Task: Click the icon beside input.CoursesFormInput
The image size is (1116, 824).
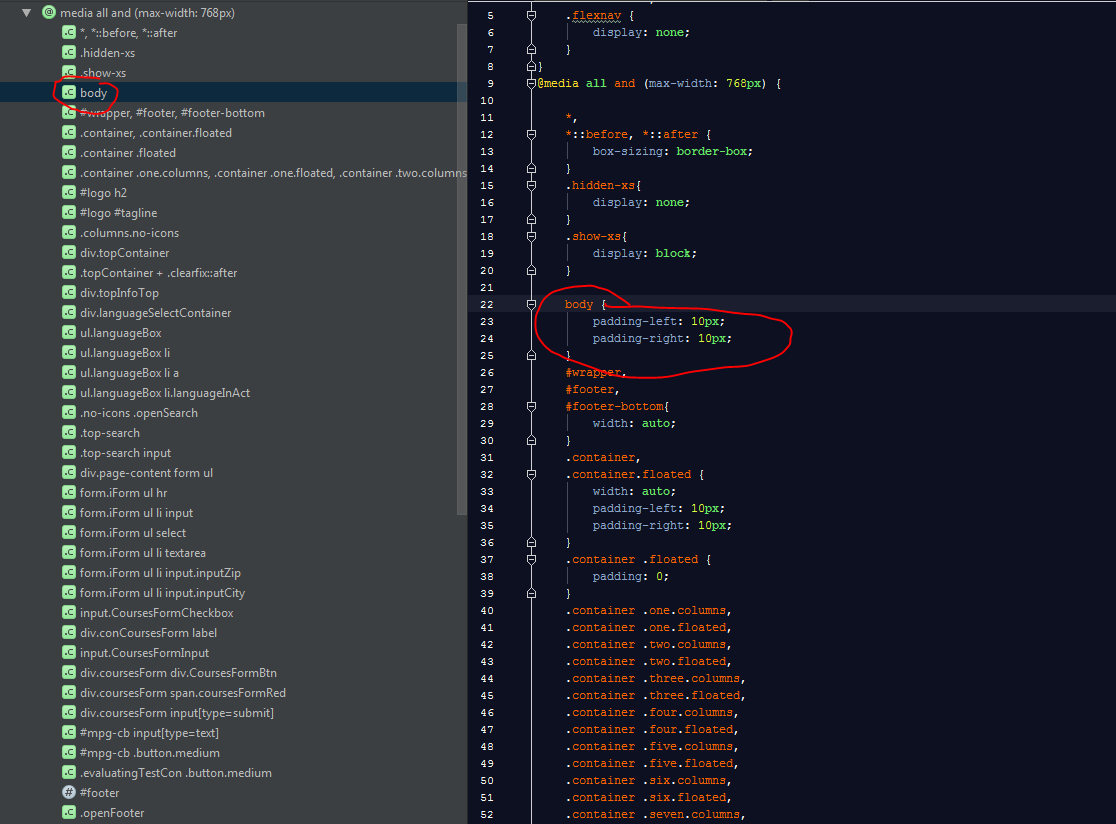Action: coord(69,652)
